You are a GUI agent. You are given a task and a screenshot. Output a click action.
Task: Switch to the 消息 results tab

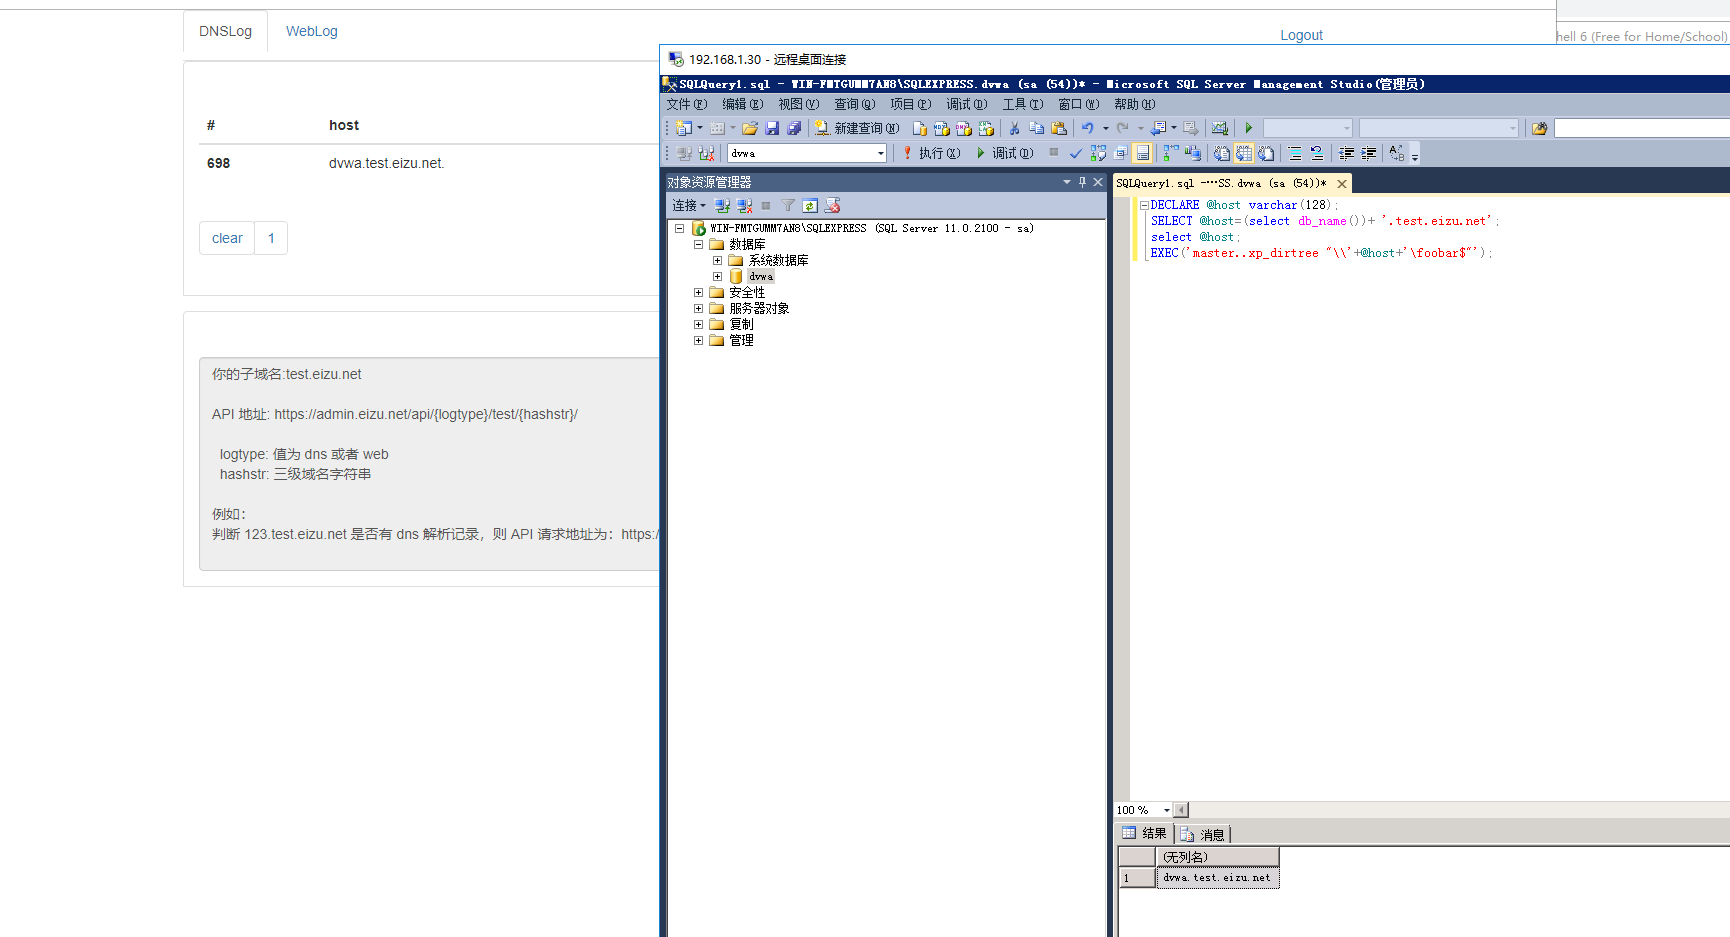1203,834
